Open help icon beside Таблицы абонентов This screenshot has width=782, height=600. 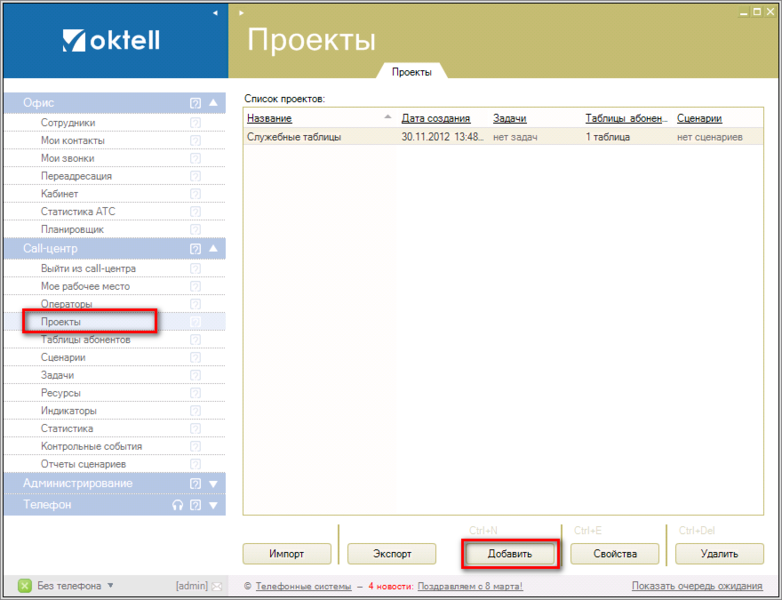[x=196, y=340]
